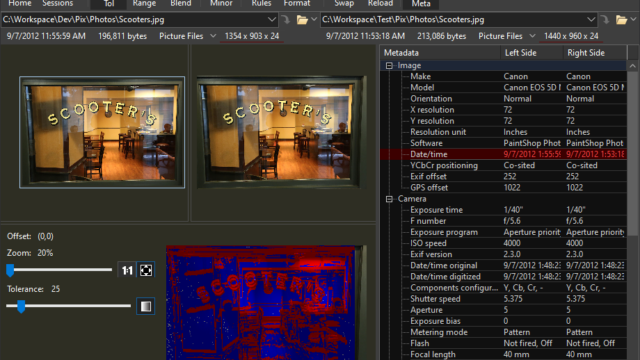Browse for left file with folder icon
640x360 pixels.
(302, 20)
